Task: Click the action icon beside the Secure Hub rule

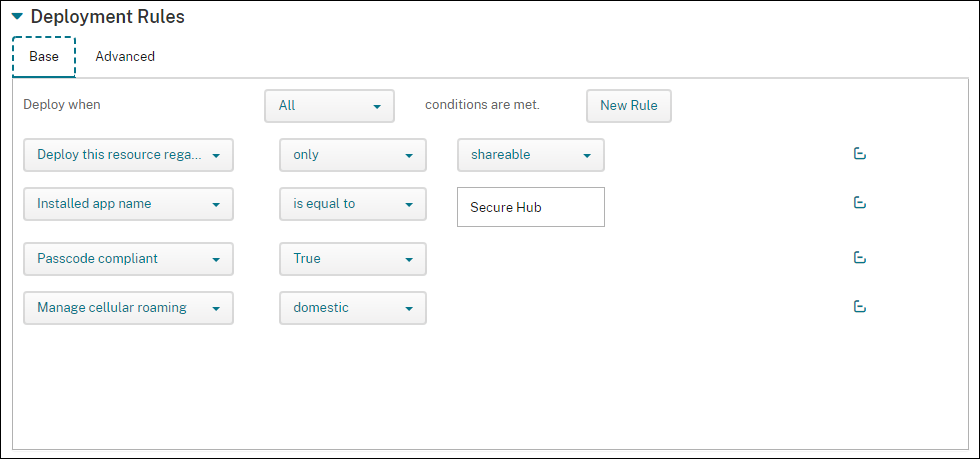Action: tap(858, 203)
